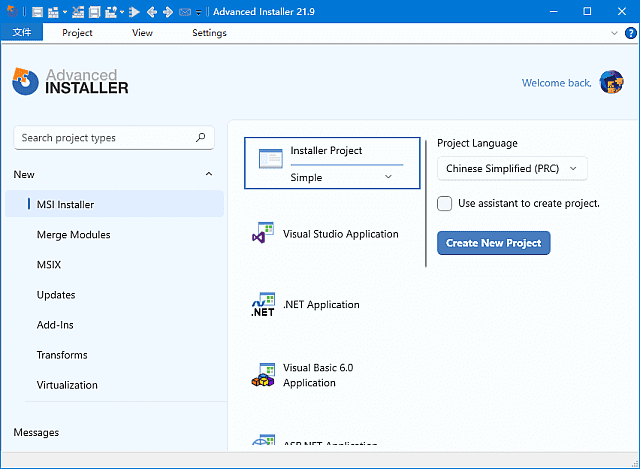The width and height of the screenshot is (640, 469).
Task: Open Help via the blue question icon
Action: tap(631, 33)
